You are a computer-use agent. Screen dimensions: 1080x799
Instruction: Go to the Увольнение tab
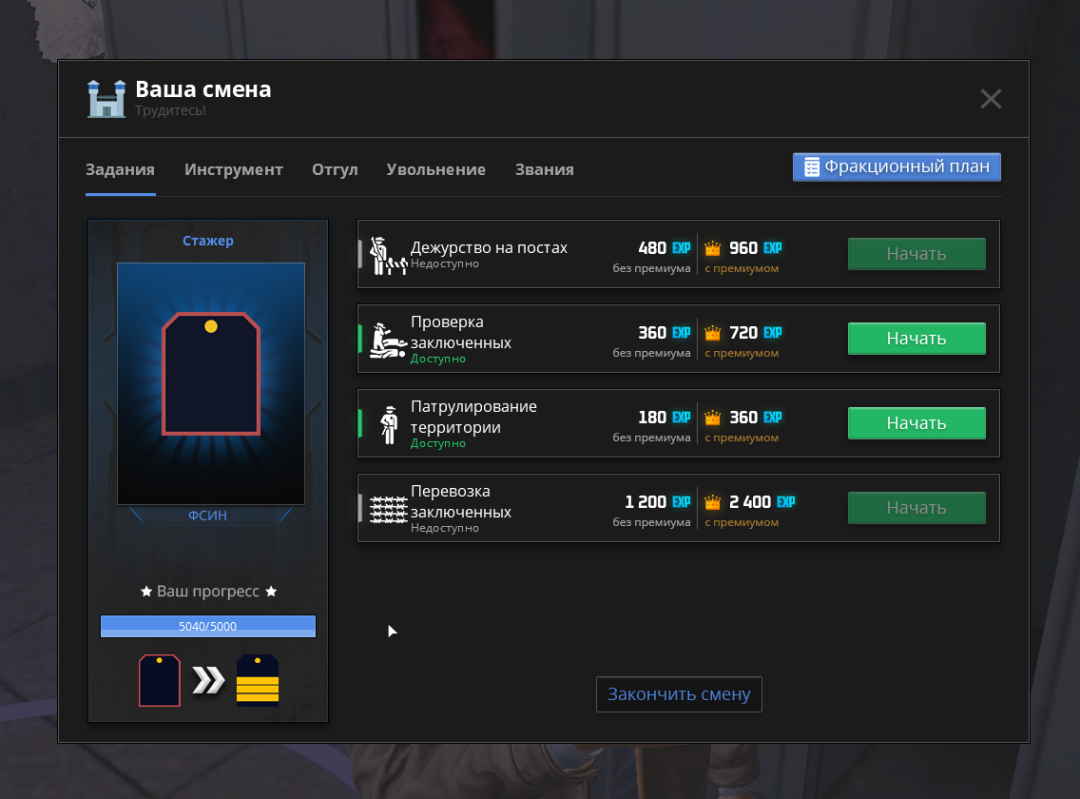click(436, 170)
